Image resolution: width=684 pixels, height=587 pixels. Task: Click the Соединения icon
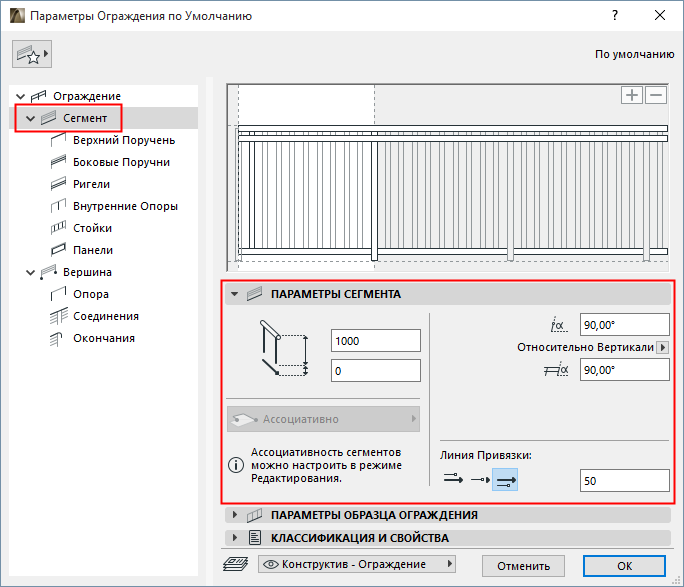point(58,316)
